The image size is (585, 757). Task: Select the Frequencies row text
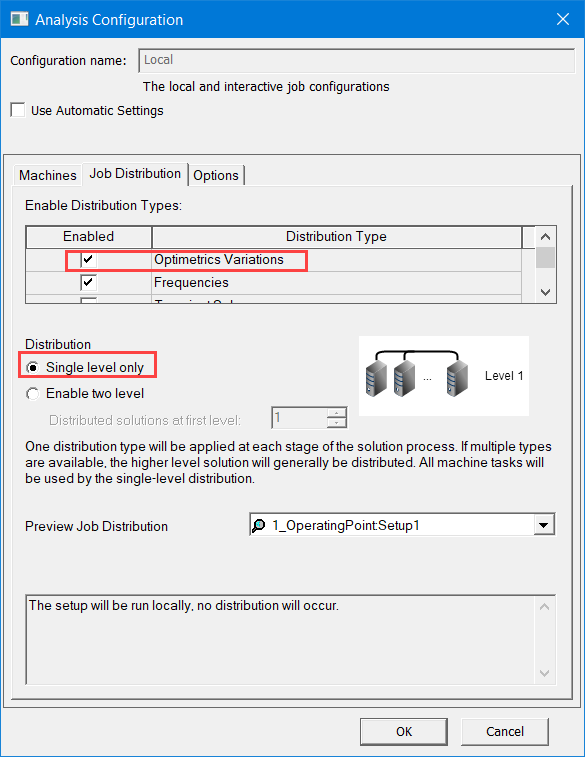coord(191,282)
